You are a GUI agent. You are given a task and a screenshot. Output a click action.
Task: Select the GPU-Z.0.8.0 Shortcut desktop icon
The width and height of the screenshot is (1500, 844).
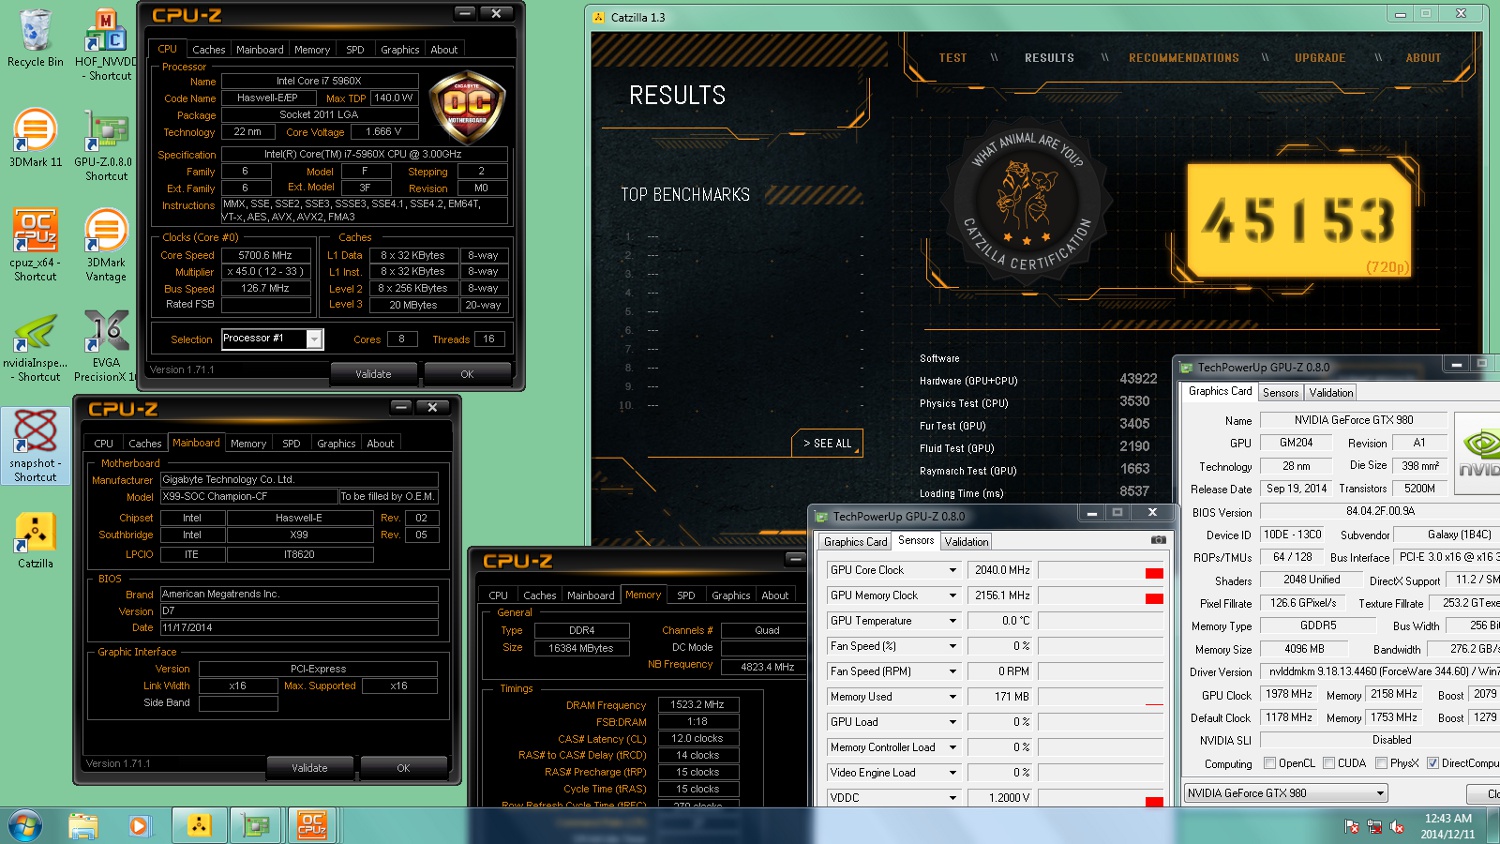click(x=106, y=145)
